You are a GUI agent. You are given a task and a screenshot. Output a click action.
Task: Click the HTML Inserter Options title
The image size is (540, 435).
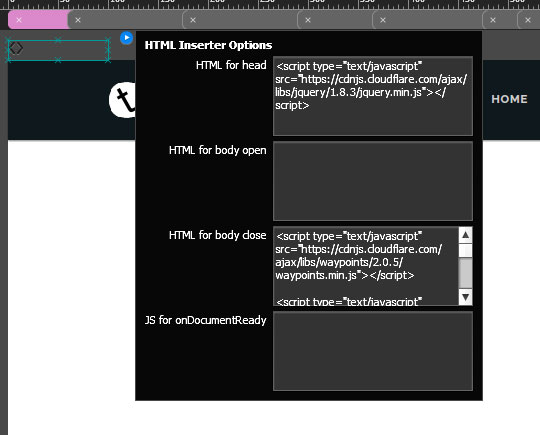click(x=208, y=45)
